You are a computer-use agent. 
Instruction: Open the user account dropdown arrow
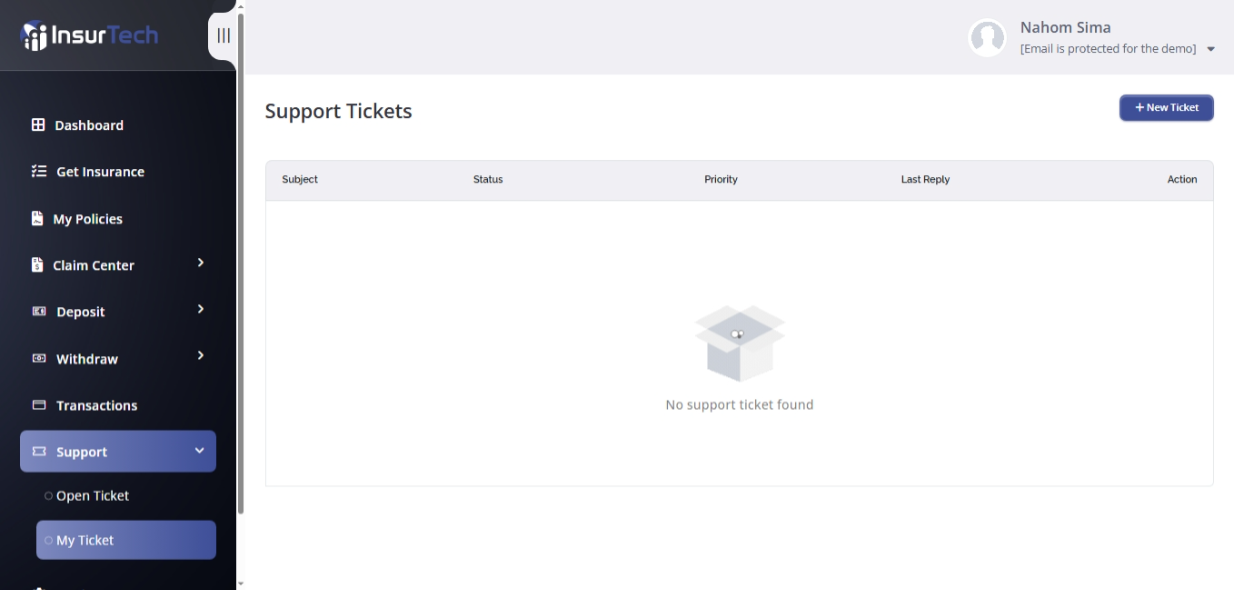1211,49
